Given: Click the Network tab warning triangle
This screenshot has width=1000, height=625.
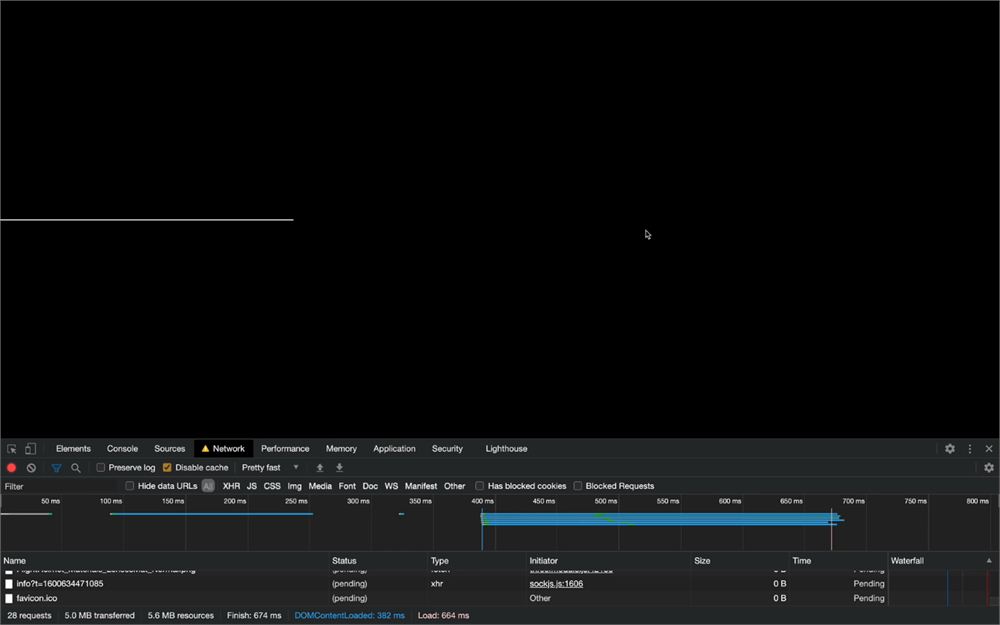Looking at the screenshot, I should click(x=205, y=449).
